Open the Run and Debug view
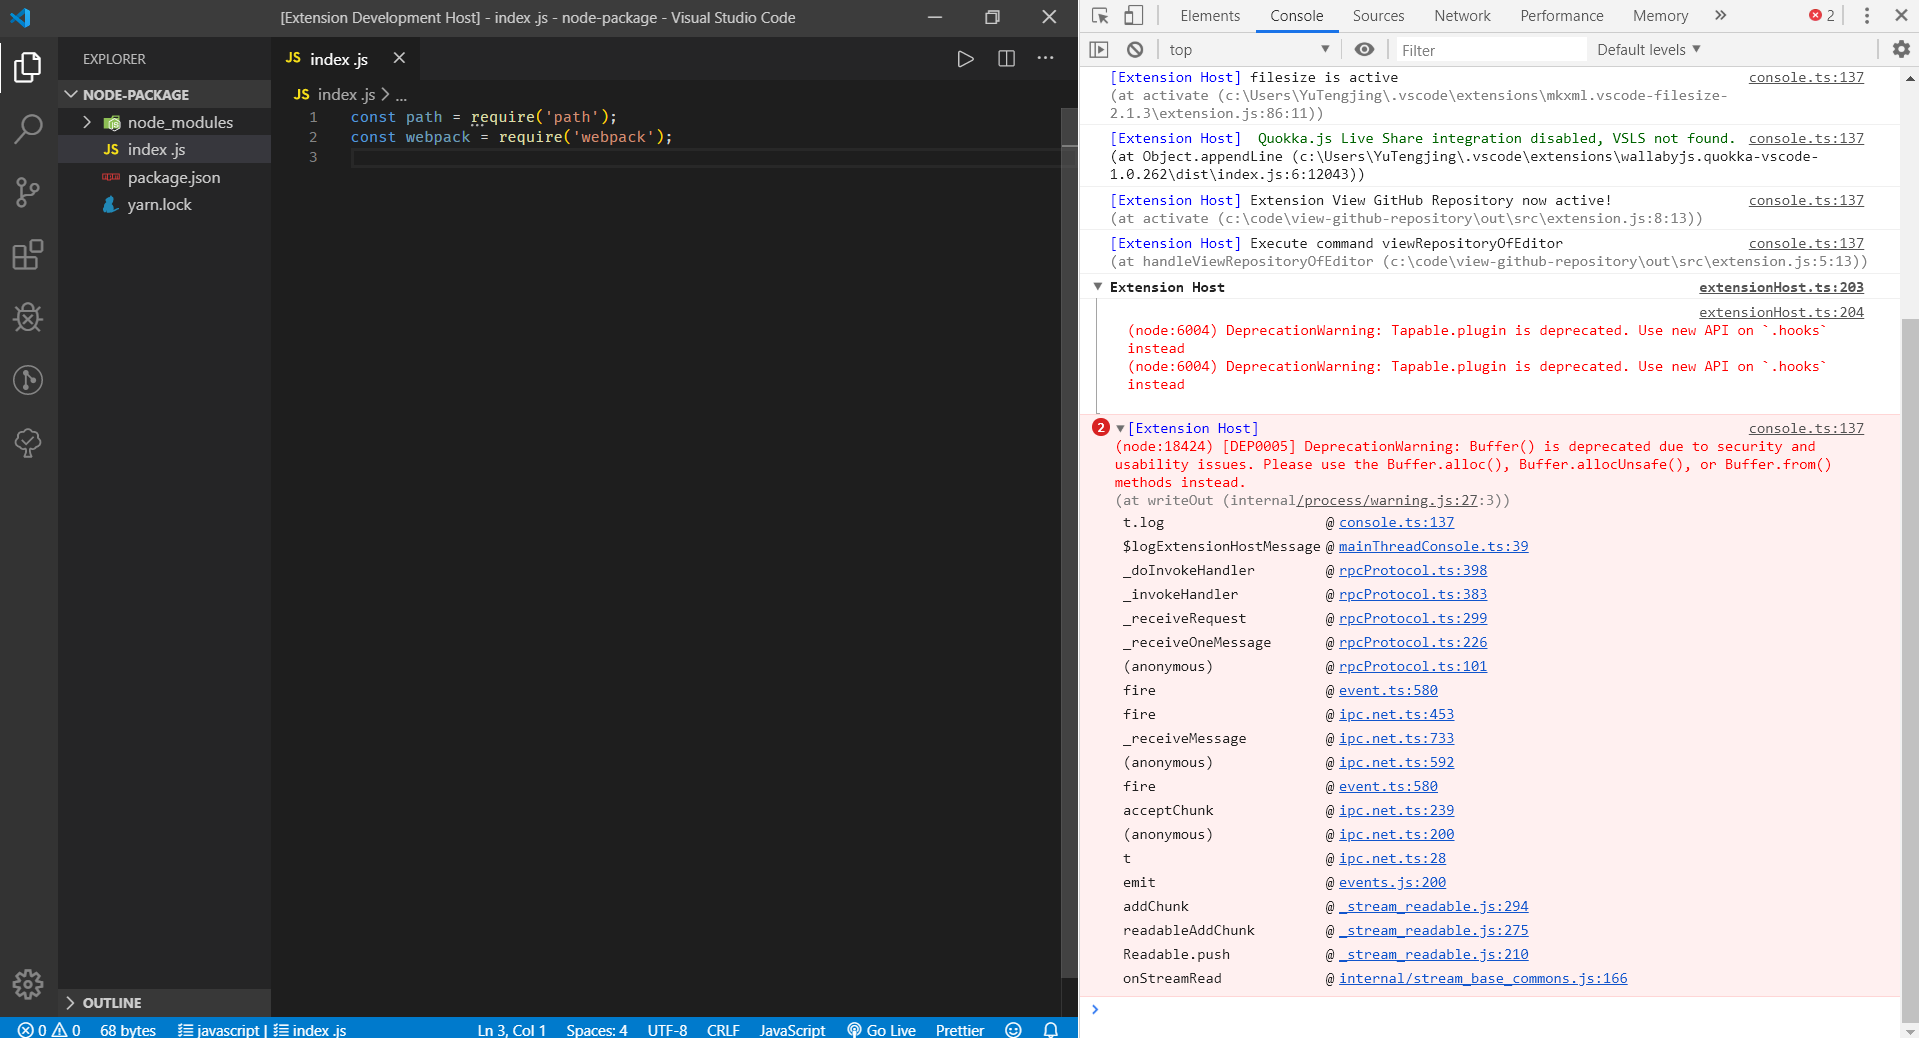1919x1038 pixels. (28, 318)
